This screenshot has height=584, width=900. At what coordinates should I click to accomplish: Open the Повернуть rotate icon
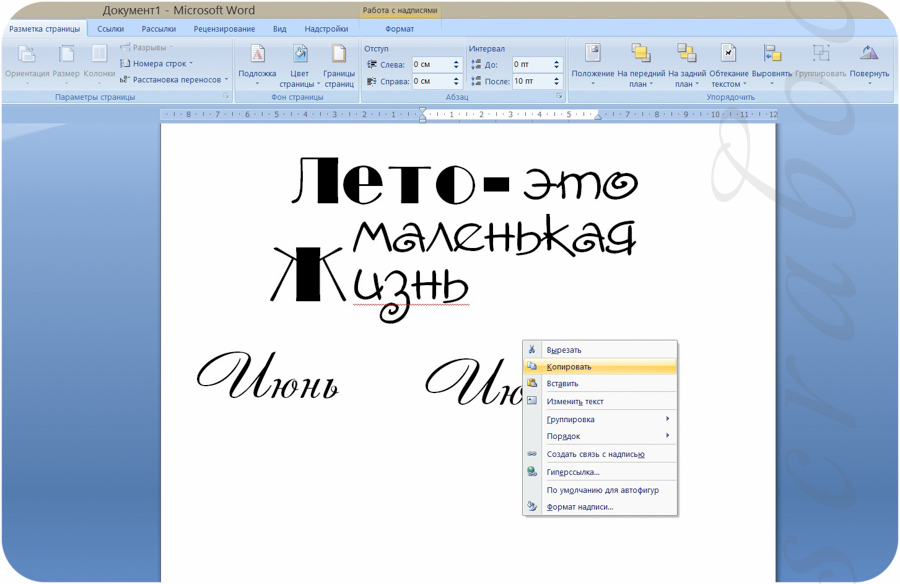coord(869,53)
